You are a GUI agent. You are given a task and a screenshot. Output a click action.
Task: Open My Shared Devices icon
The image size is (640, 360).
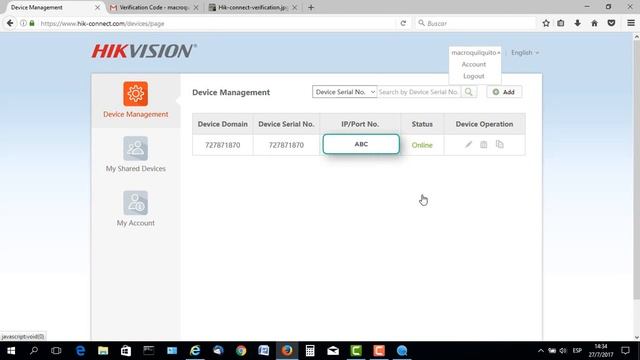pyautogui.click(x=136, y=148)
